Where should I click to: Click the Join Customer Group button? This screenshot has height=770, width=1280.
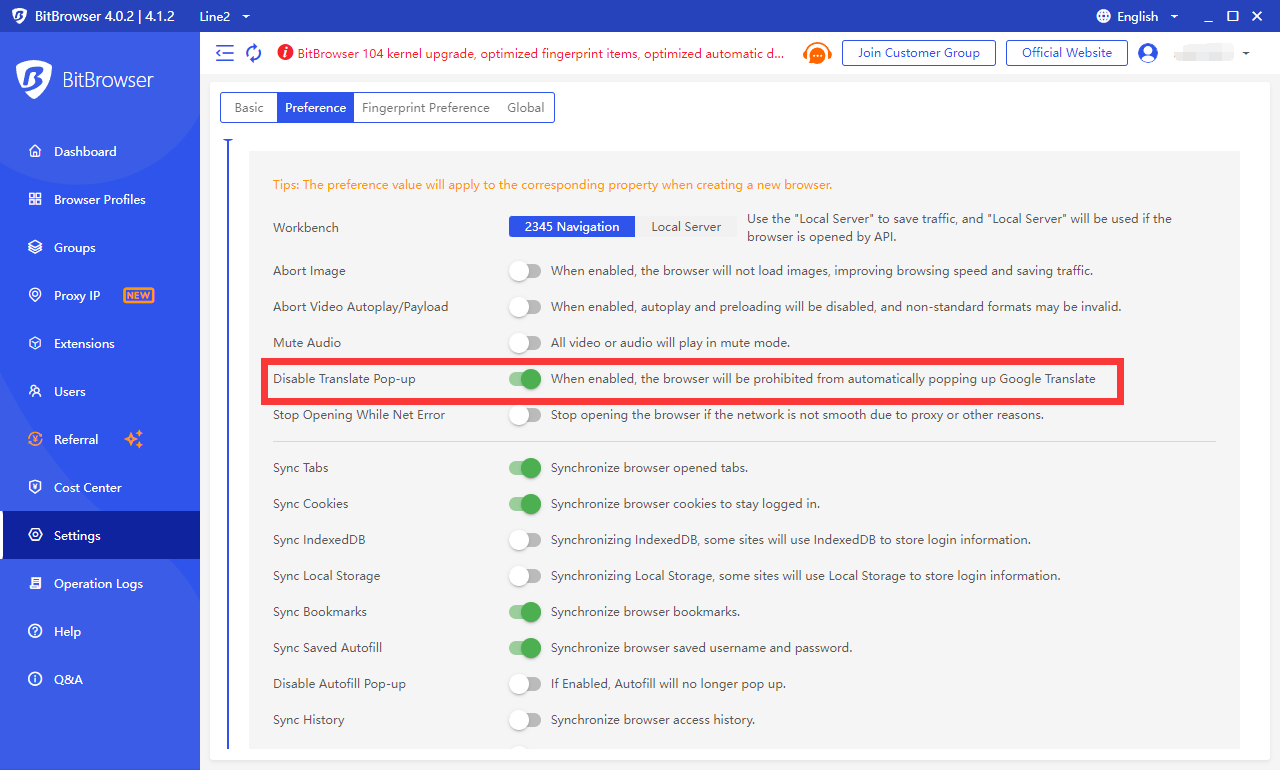(919, 53)
